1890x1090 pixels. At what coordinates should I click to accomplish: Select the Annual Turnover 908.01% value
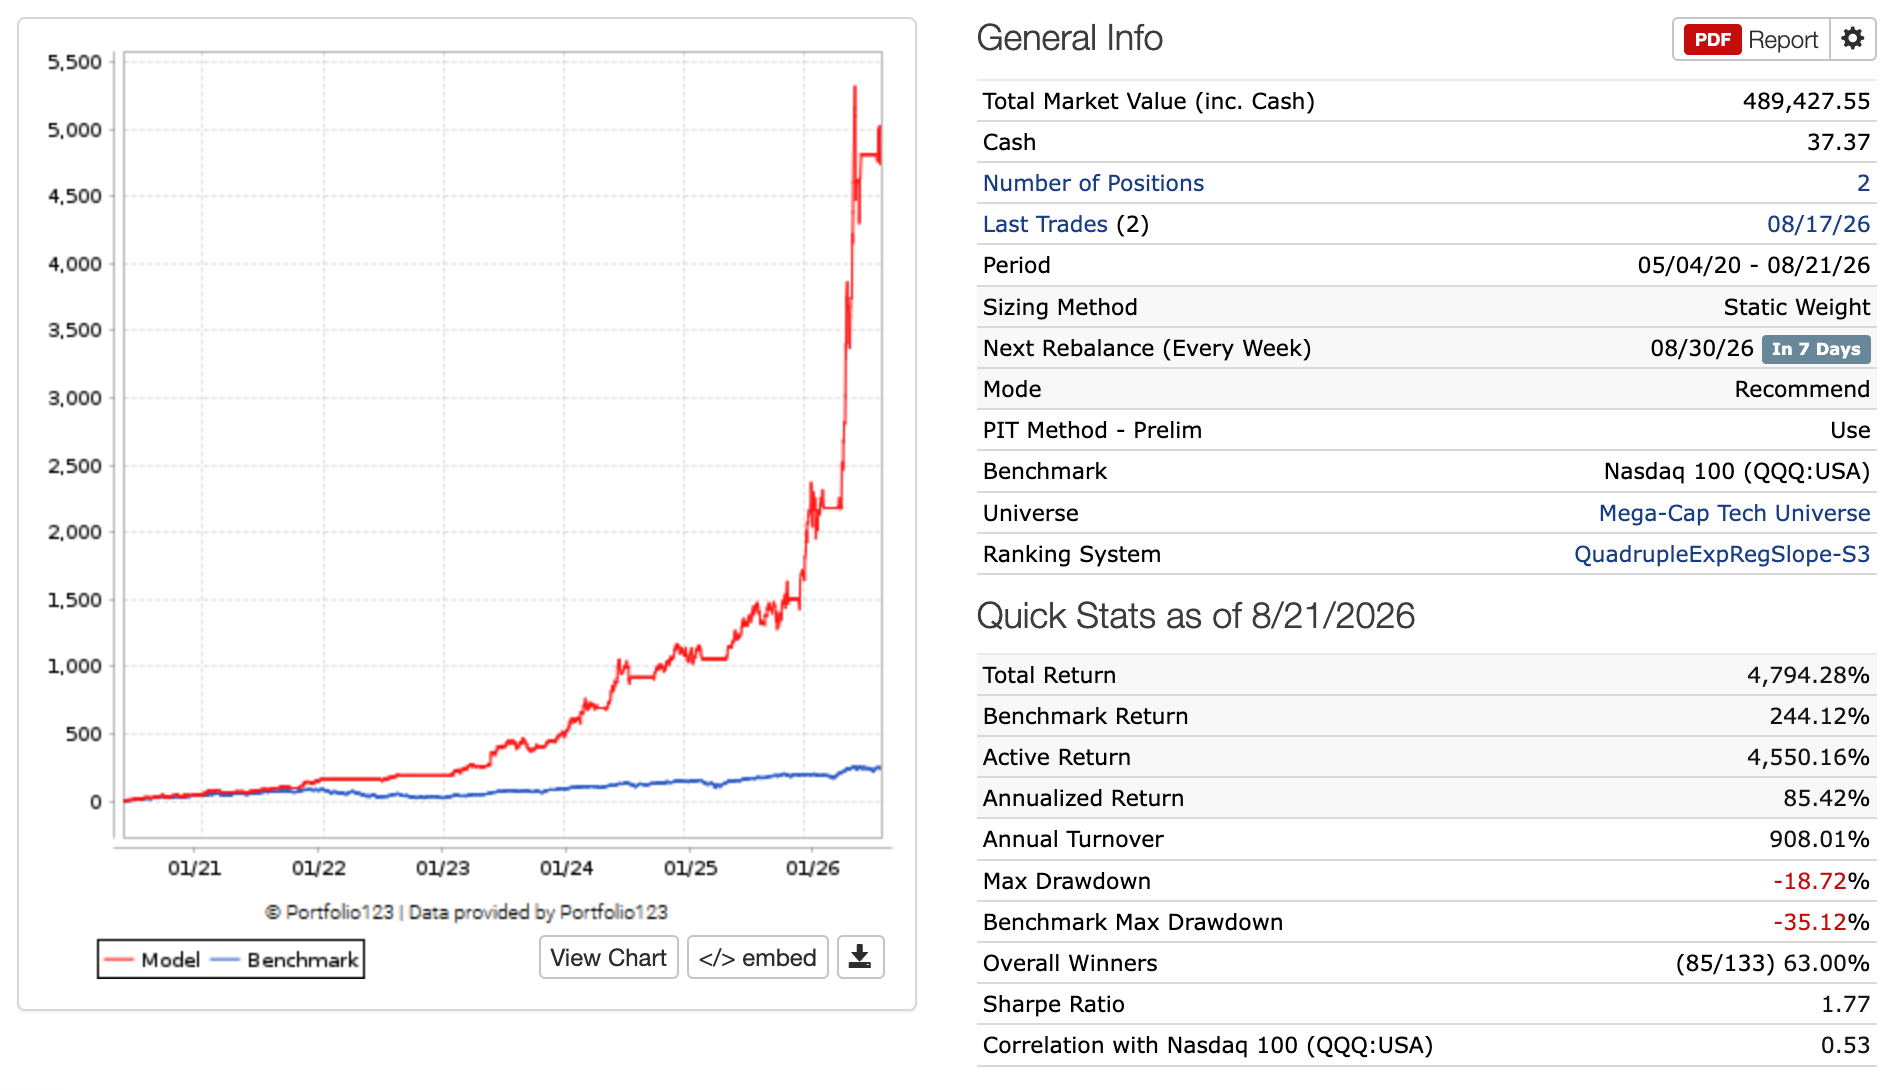[1819, 839]
